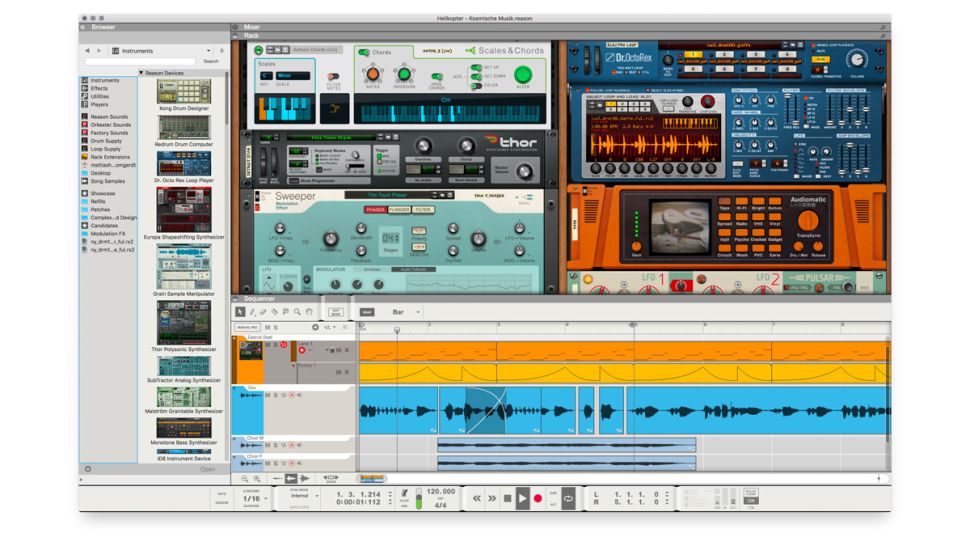This screenshot has width=970, height=546.
Task: Open Song Samples in Browser sidebar
Action: [x=108, y=181]
